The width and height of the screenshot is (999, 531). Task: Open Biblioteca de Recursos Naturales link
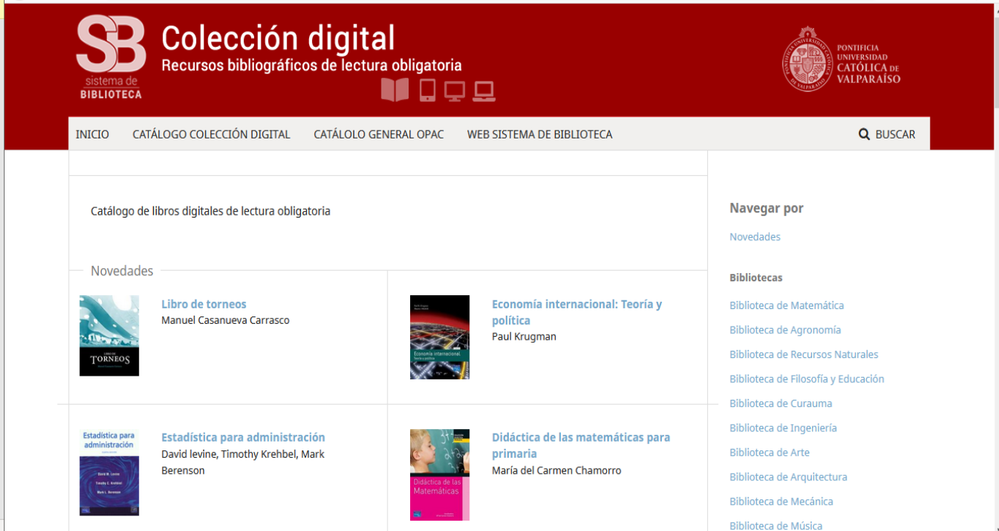click(804, 354)
